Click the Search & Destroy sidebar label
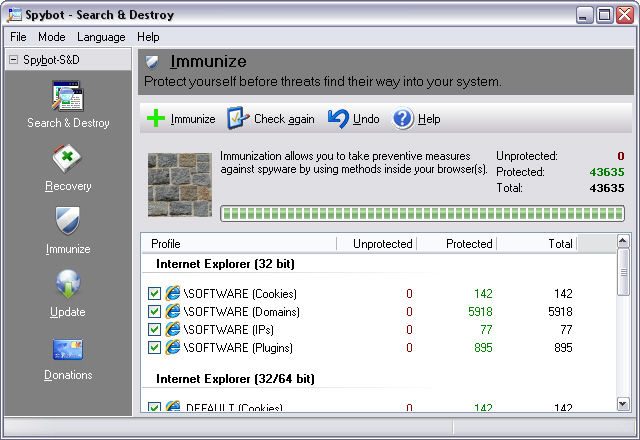Image resolution: width=640 pixels, height=440 pixels. tap(68, 123)
